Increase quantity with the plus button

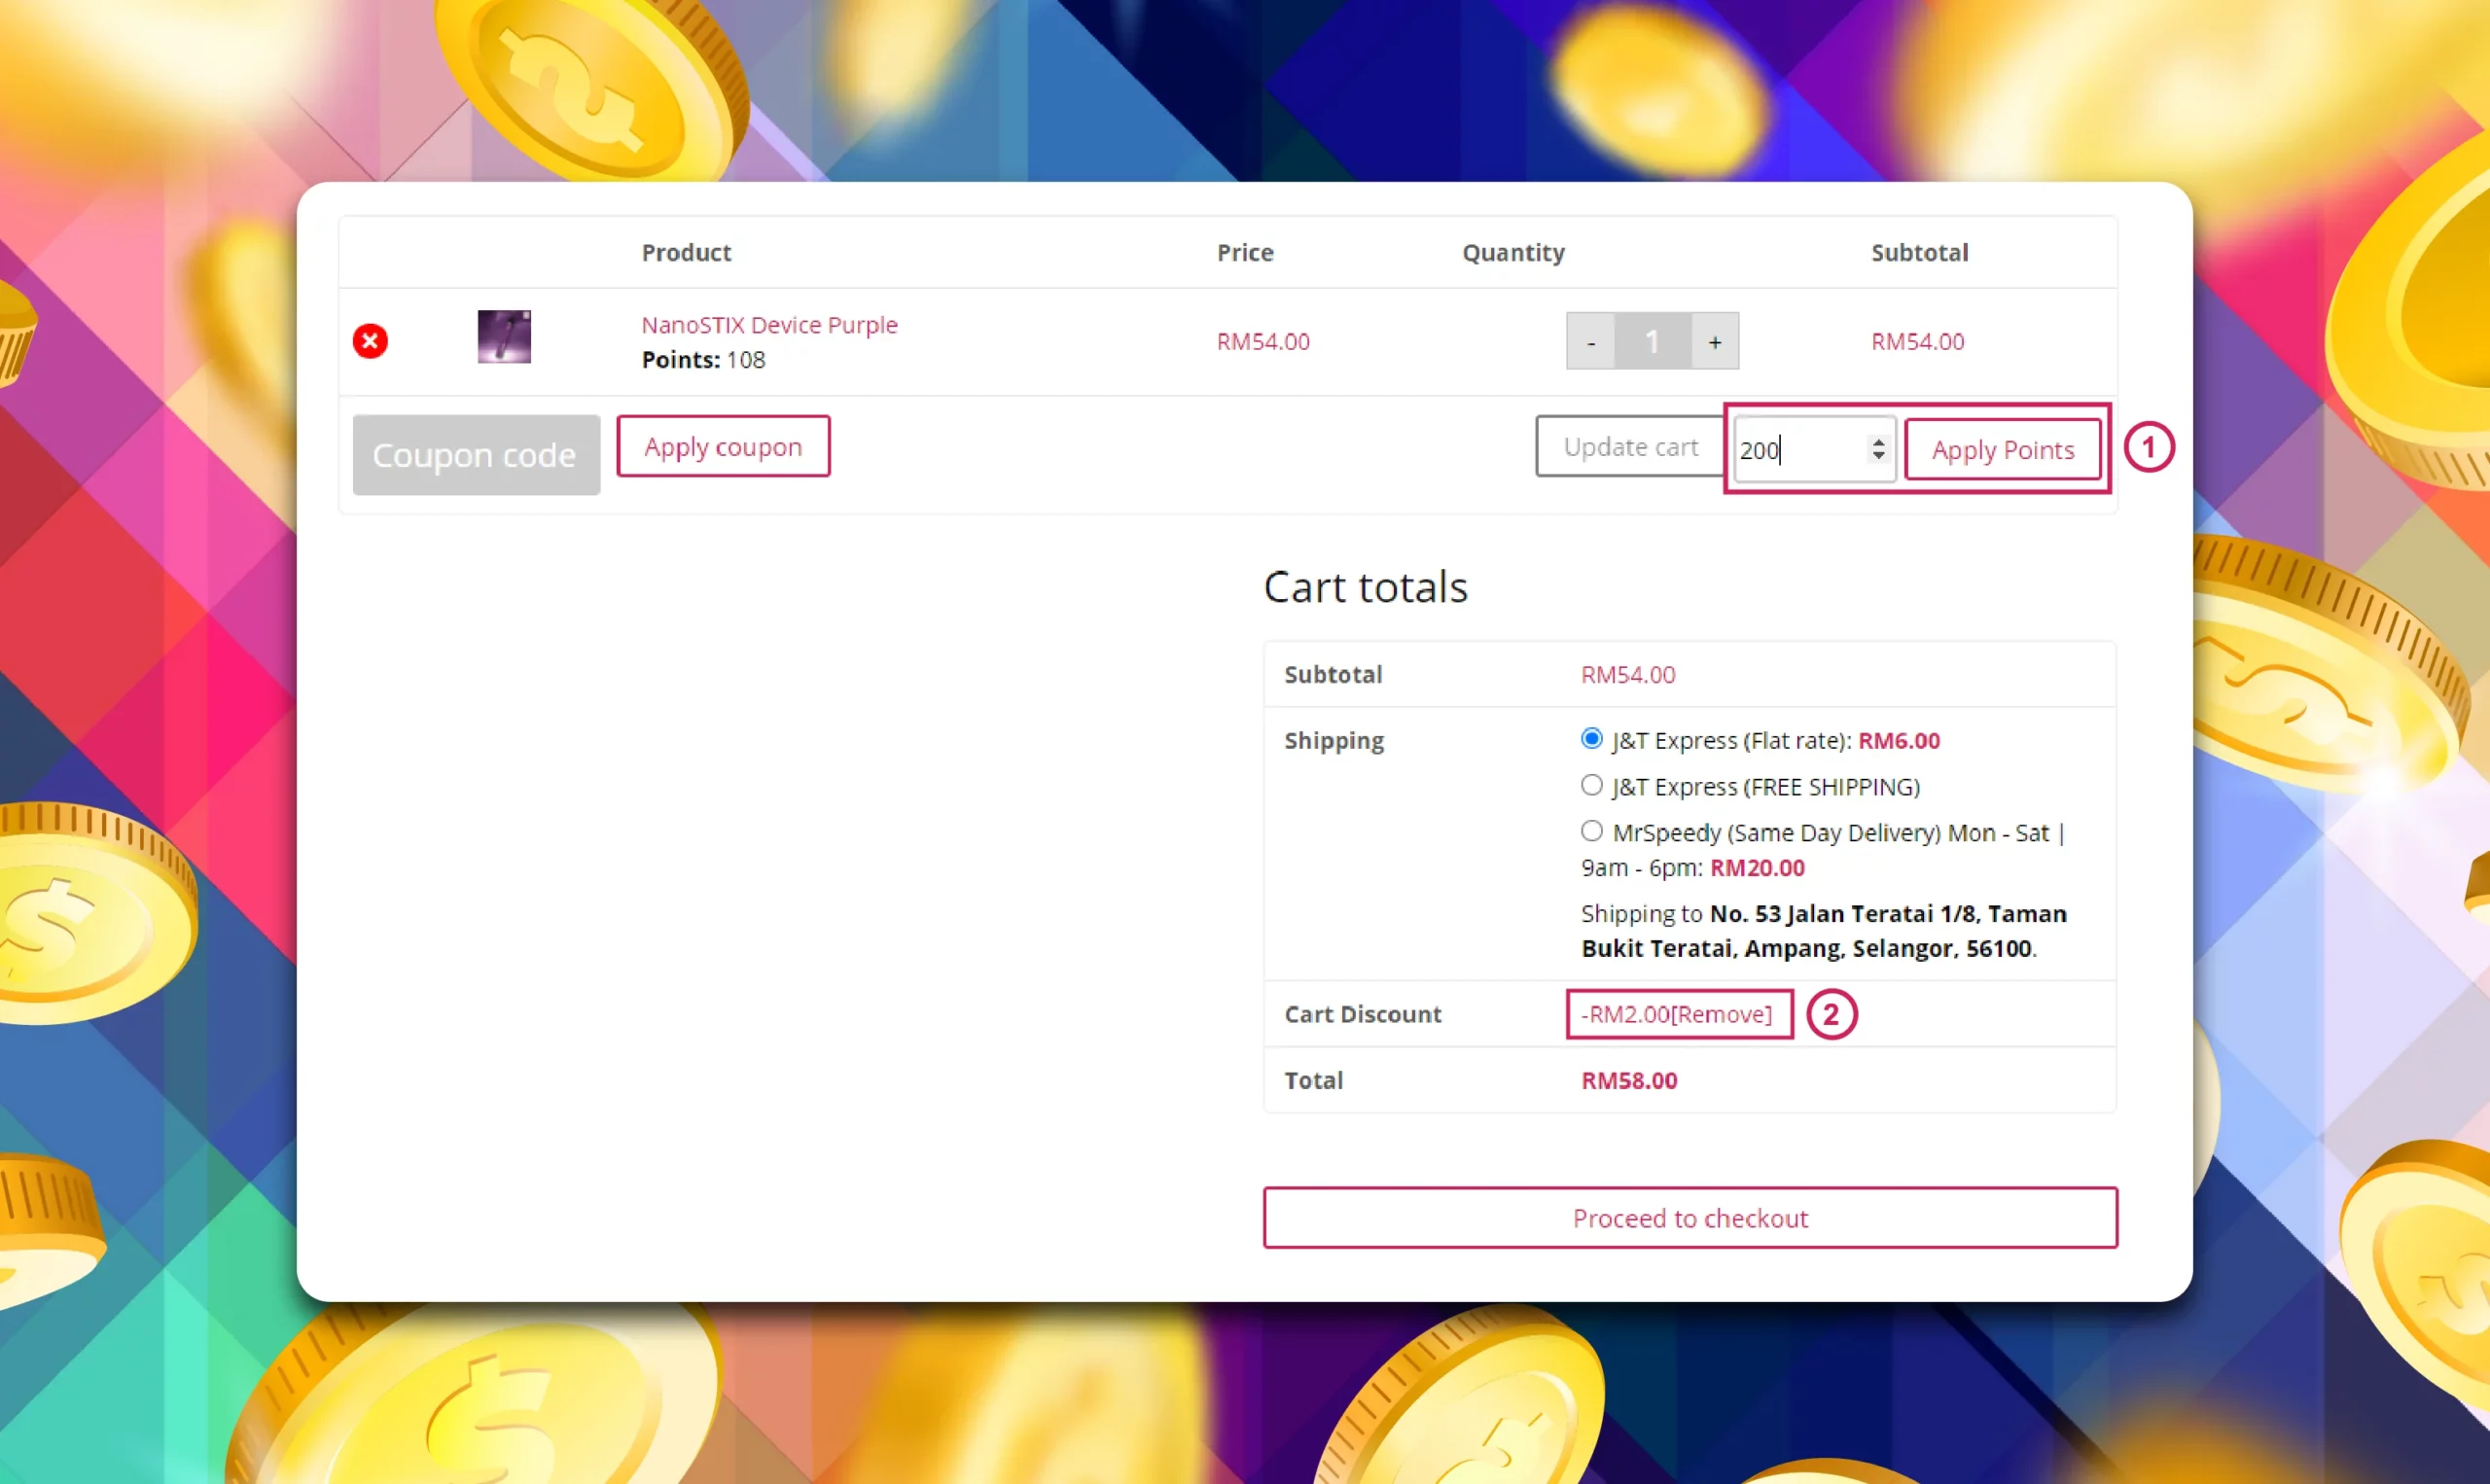[1715, 342]
